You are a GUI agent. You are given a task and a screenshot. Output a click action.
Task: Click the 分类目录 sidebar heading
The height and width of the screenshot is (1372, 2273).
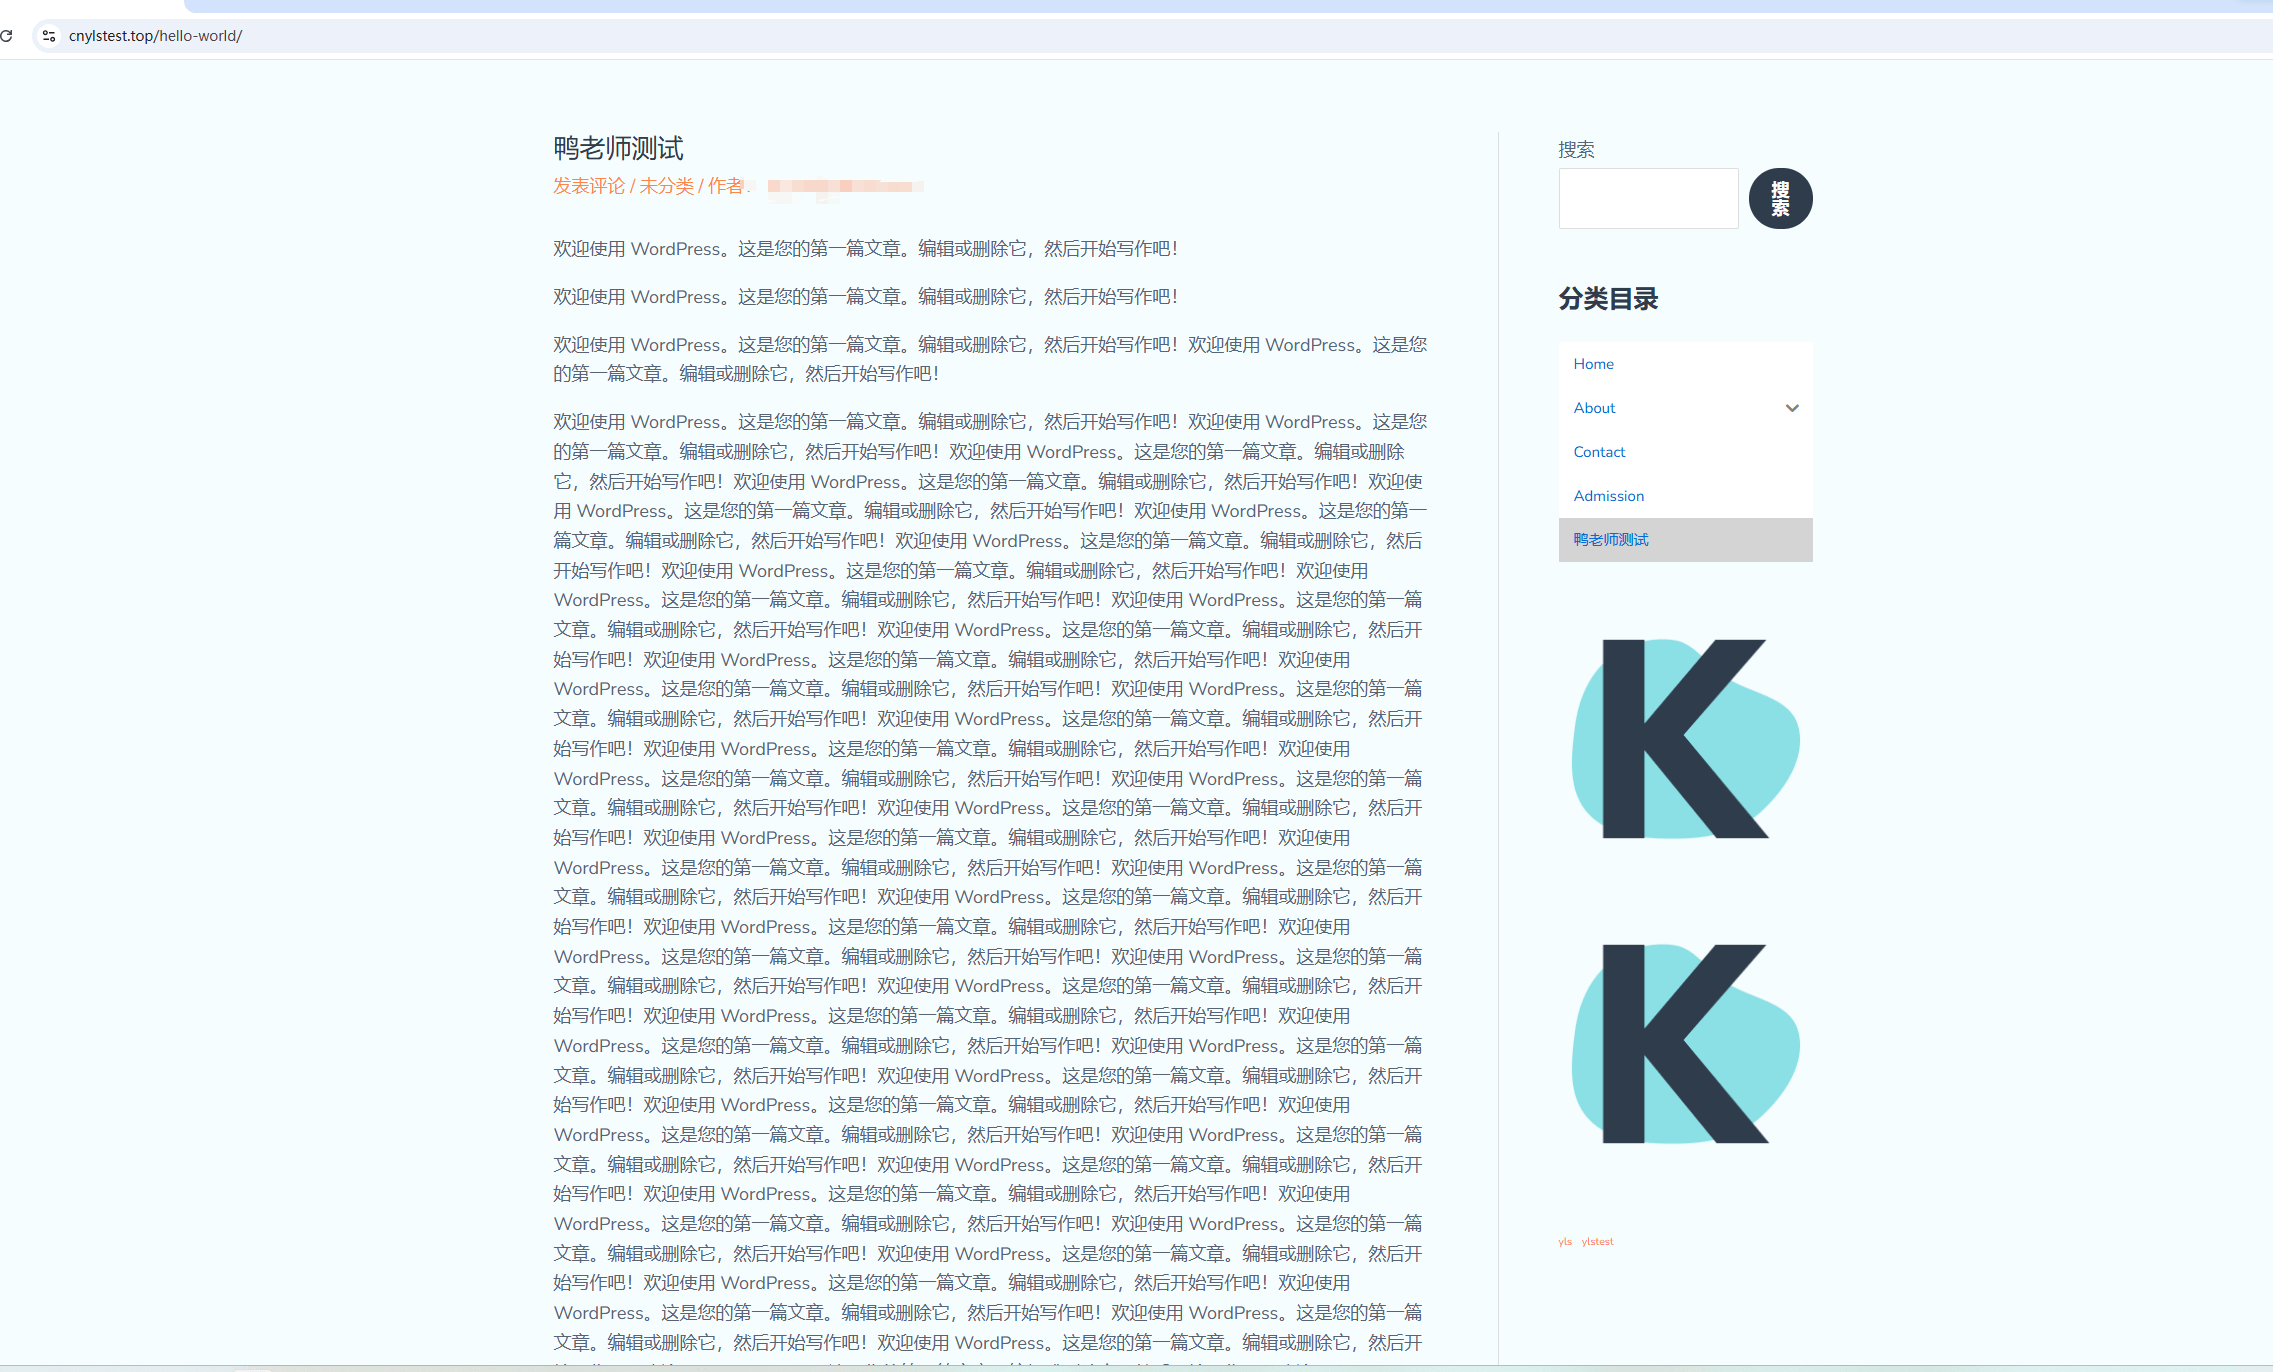pyautogui.click(x=1608, y=299)
